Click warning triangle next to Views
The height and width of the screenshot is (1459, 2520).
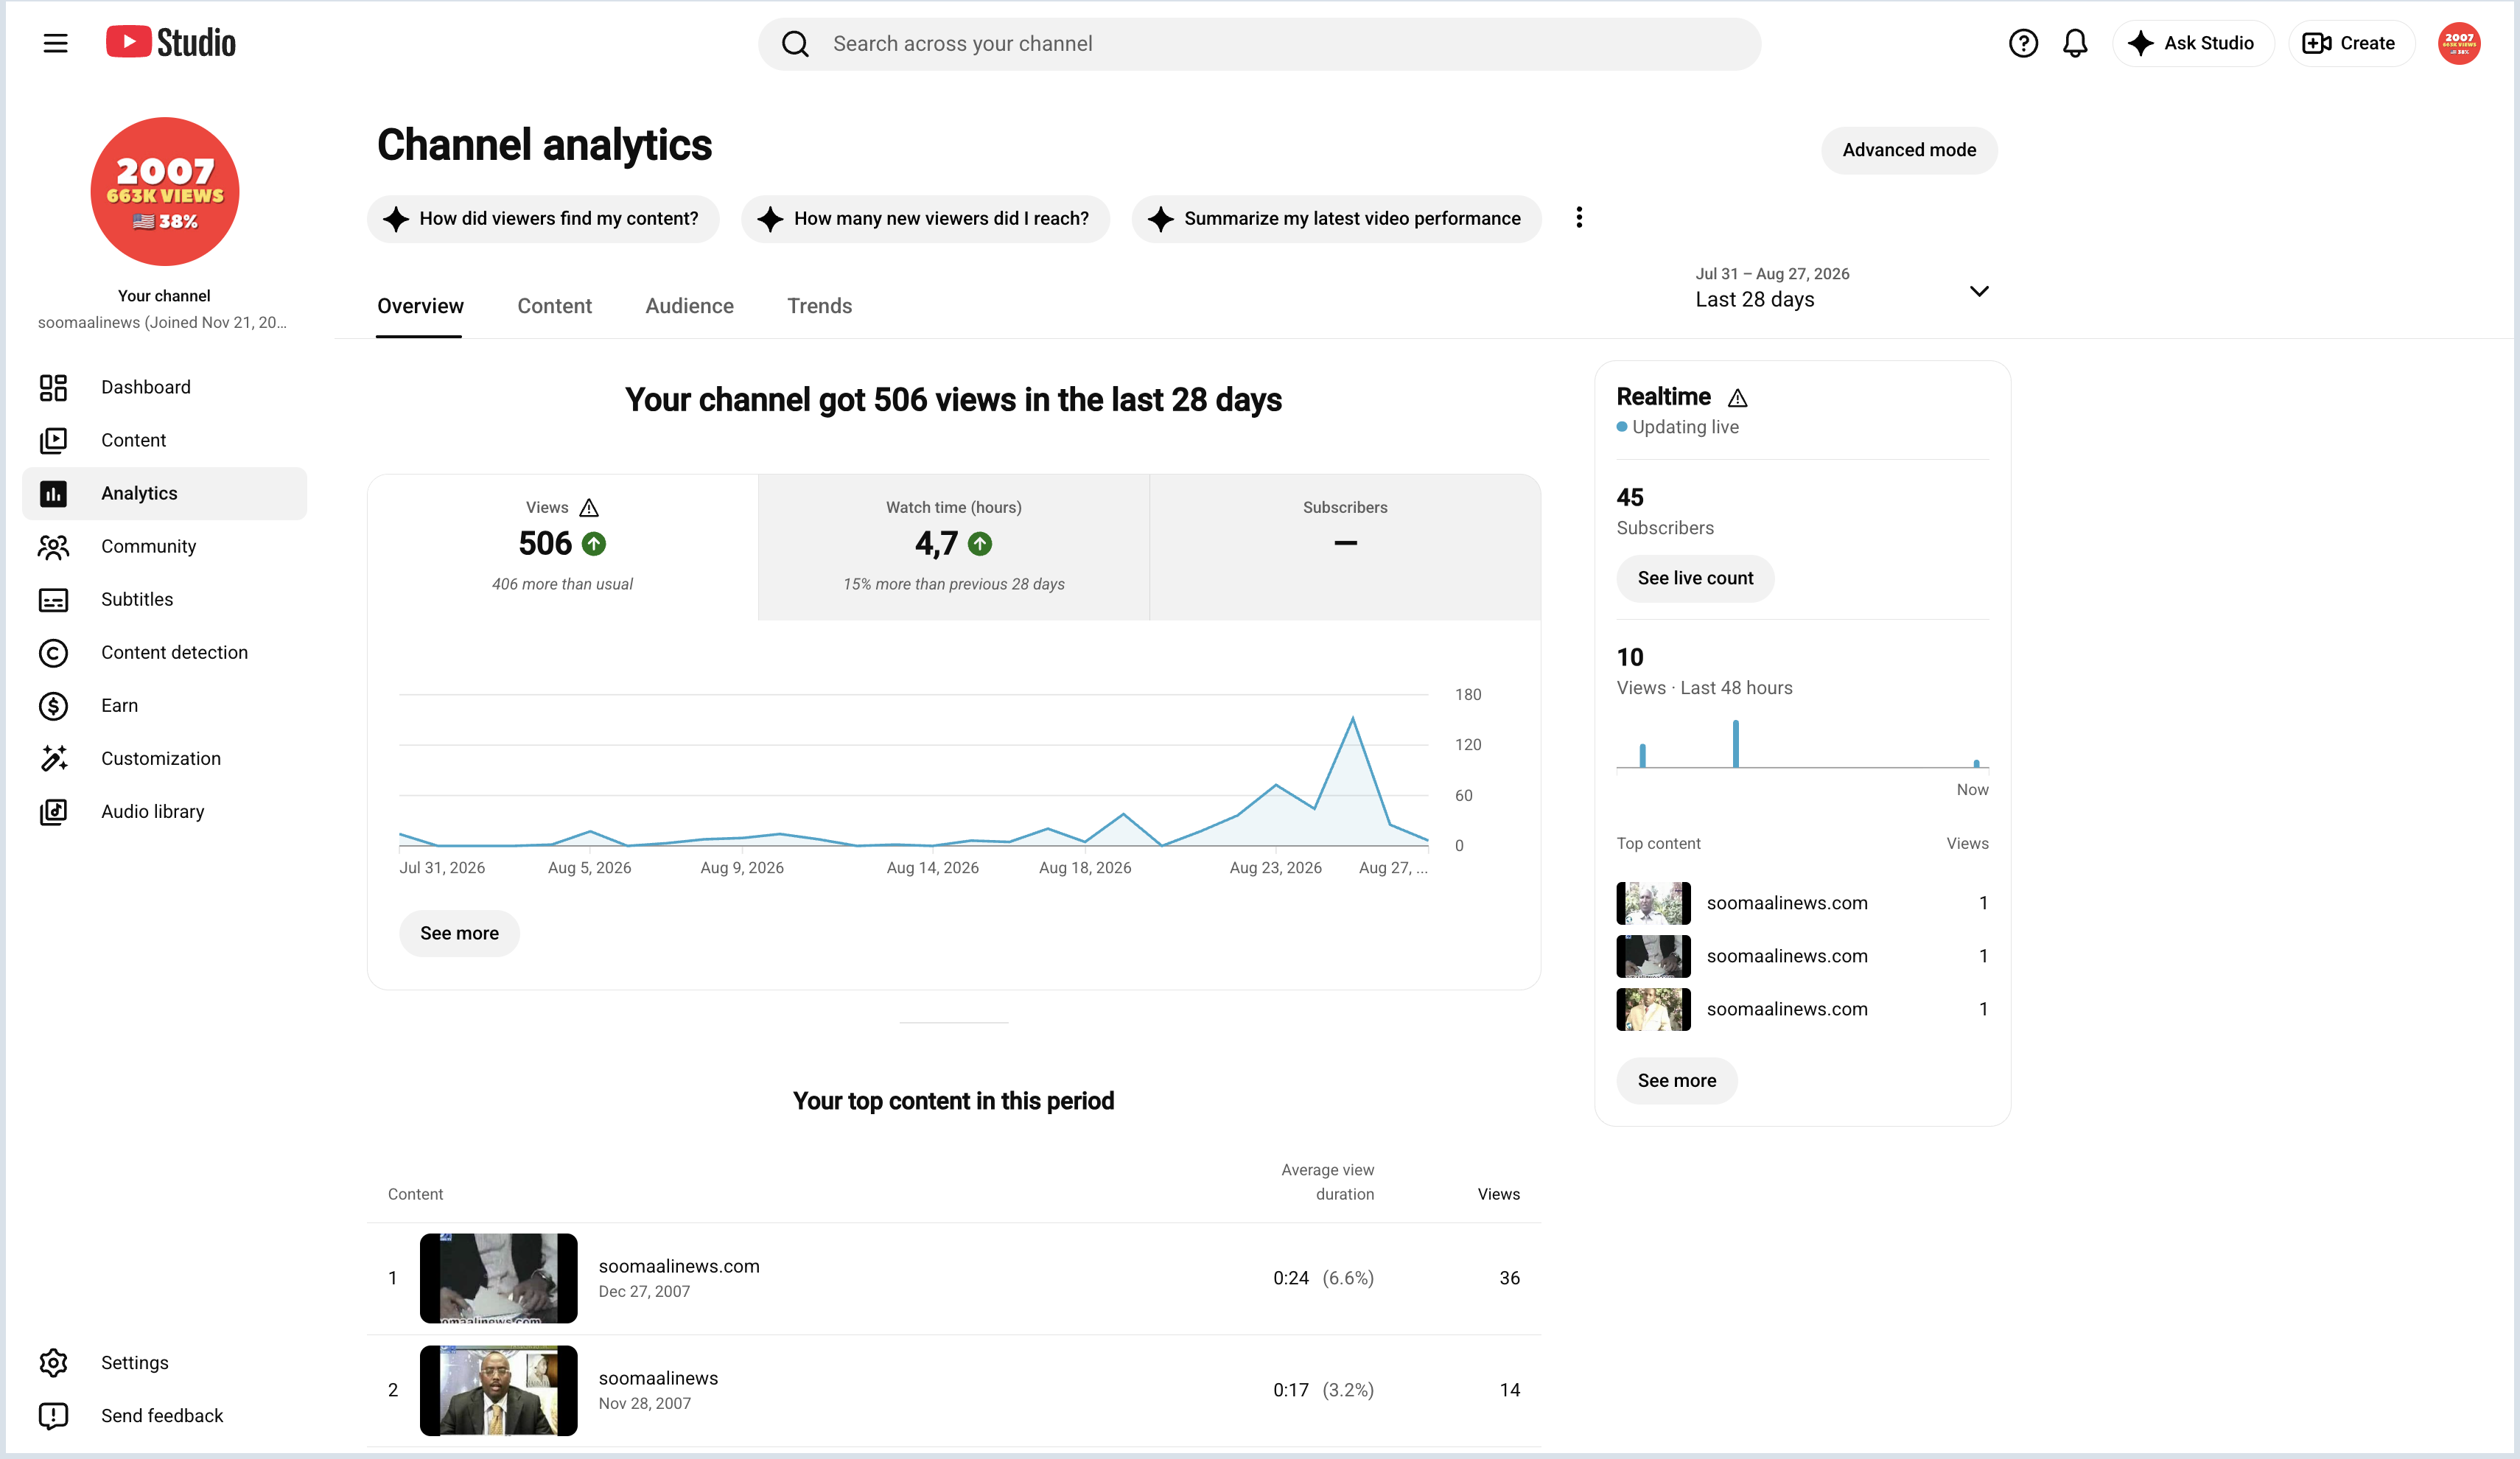point(589,508)
